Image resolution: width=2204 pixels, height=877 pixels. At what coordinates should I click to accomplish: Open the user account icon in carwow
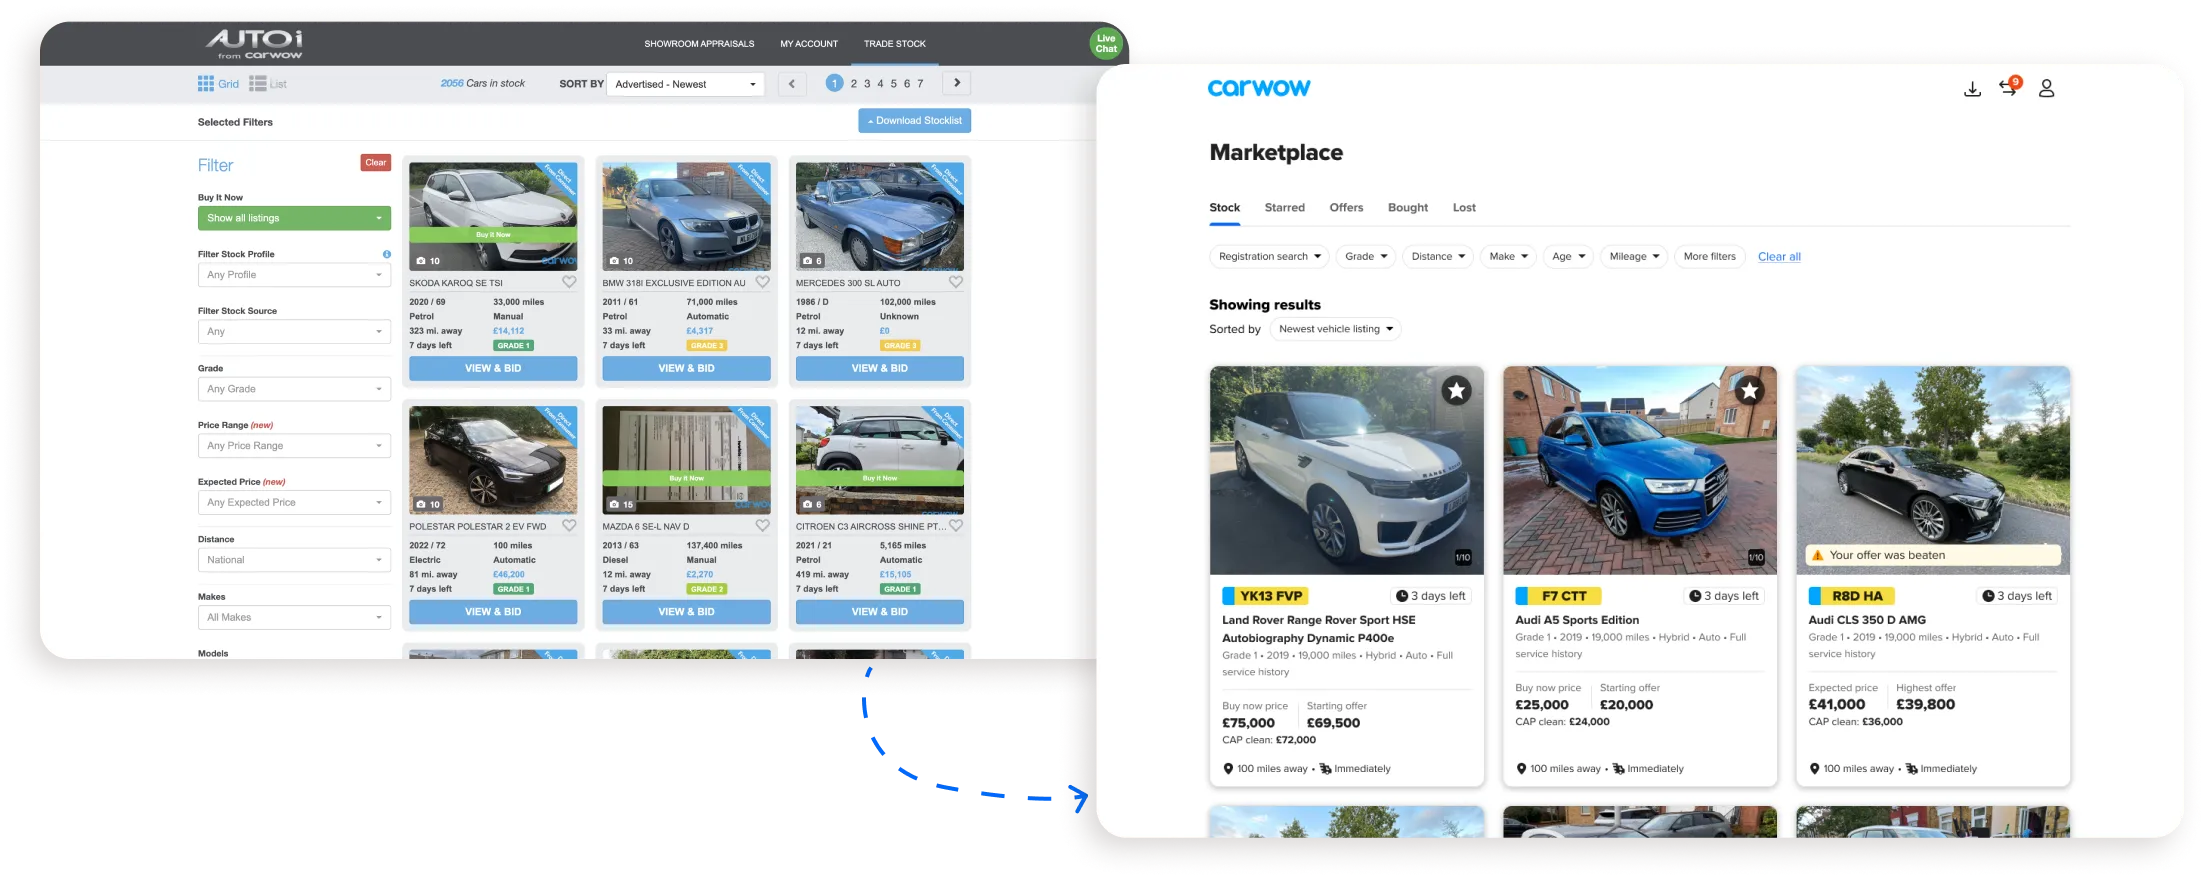point(2046,89)
